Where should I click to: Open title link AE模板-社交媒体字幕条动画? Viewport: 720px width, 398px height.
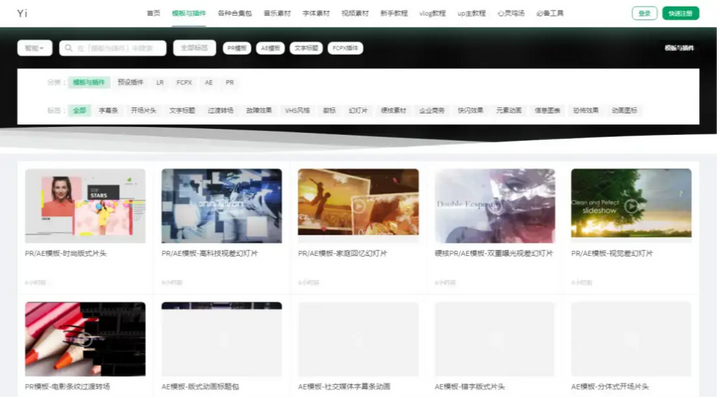click(344, 387)
